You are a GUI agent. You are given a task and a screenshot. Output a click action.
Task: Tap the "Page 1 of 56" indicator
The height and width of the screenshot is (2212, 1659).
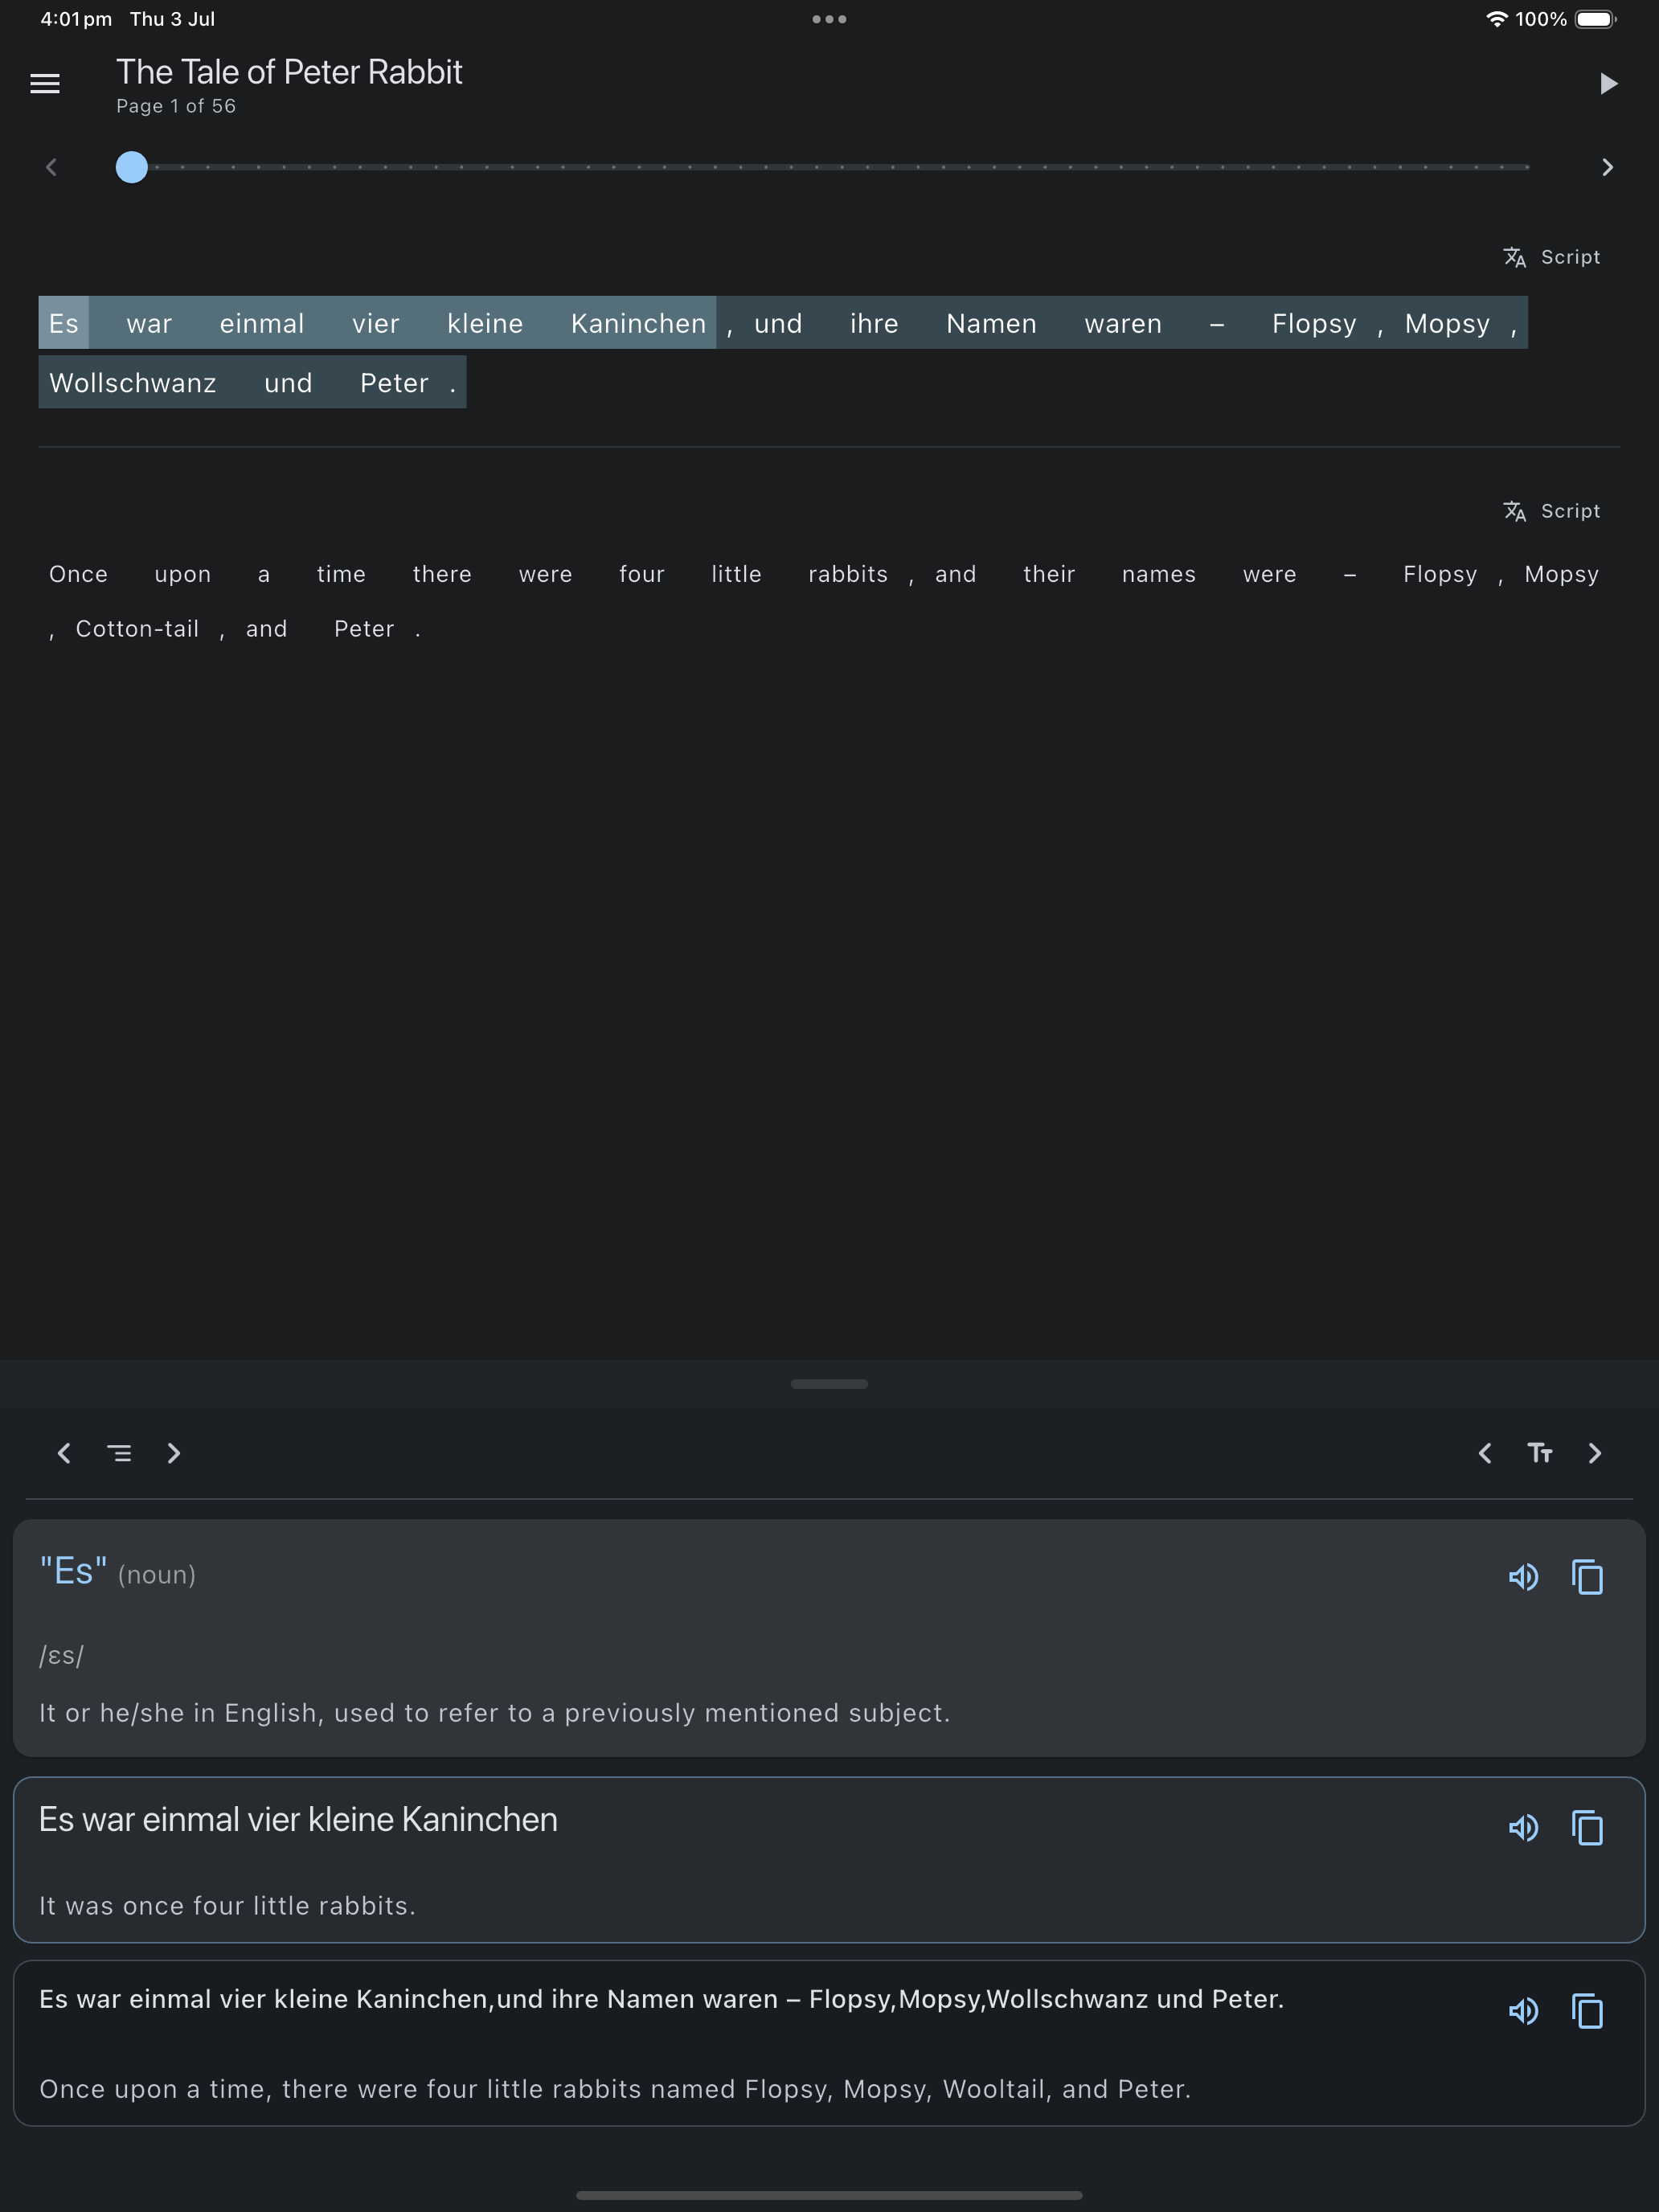pos(176,106)
